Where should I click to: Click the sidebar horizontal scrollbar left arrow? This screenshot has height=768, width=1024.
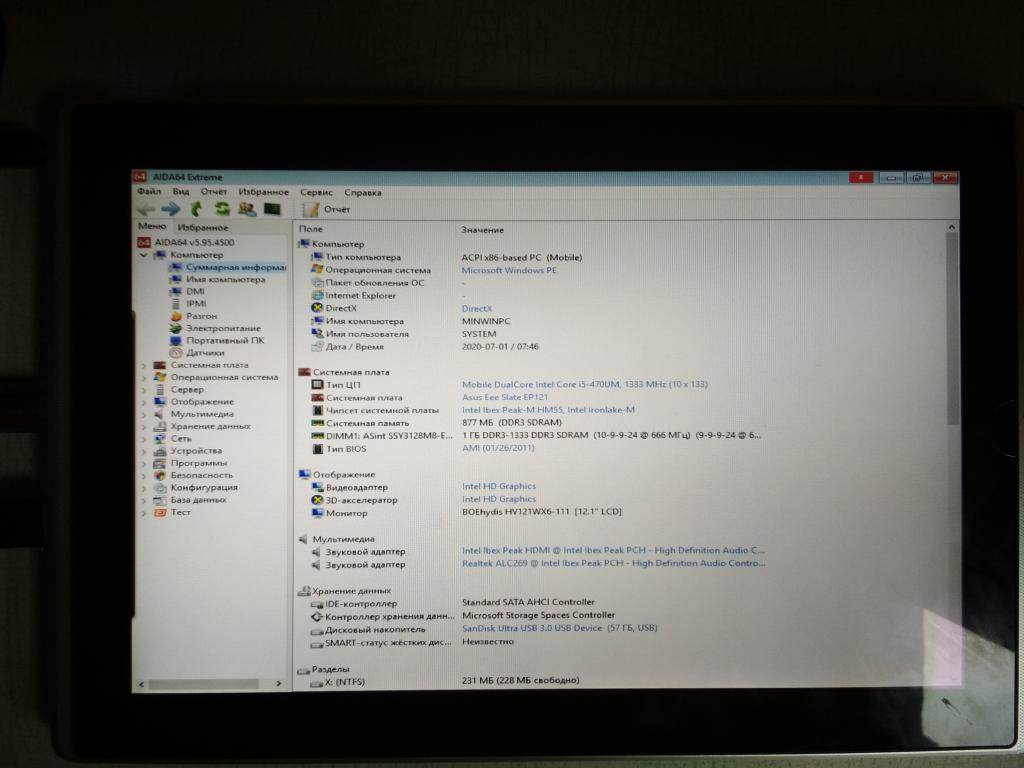tap(142, 684)
